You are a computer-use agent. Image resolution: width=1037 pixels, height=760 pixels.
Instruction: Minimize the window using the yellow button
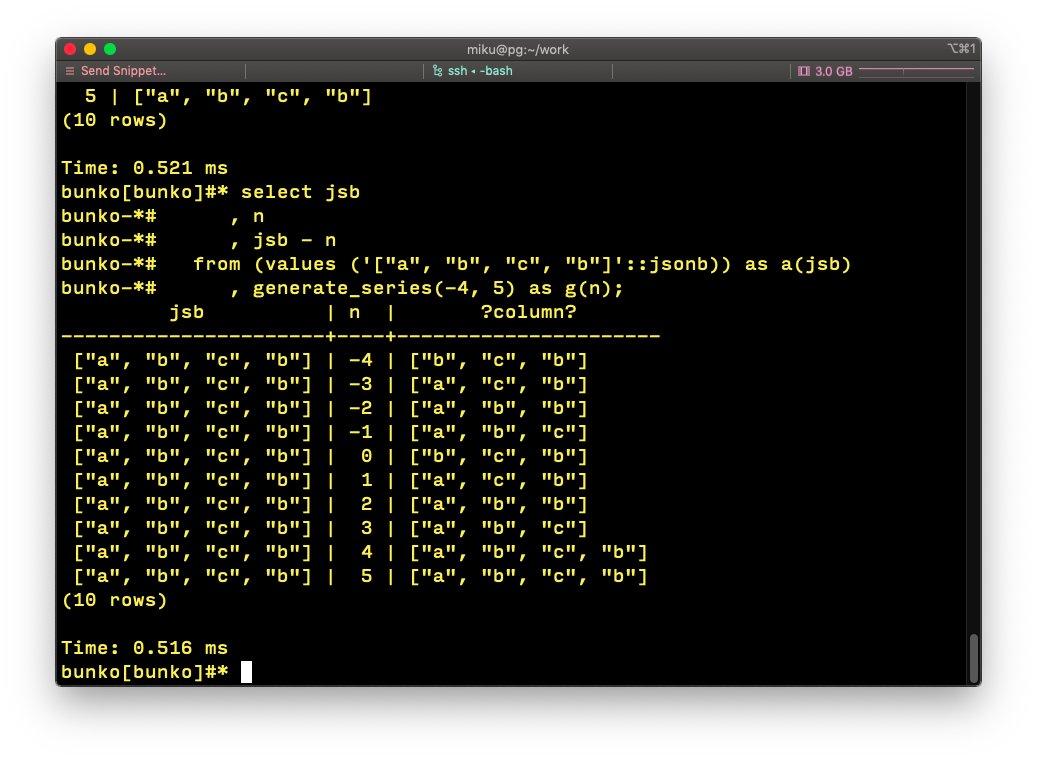click(x=90, y=49)
